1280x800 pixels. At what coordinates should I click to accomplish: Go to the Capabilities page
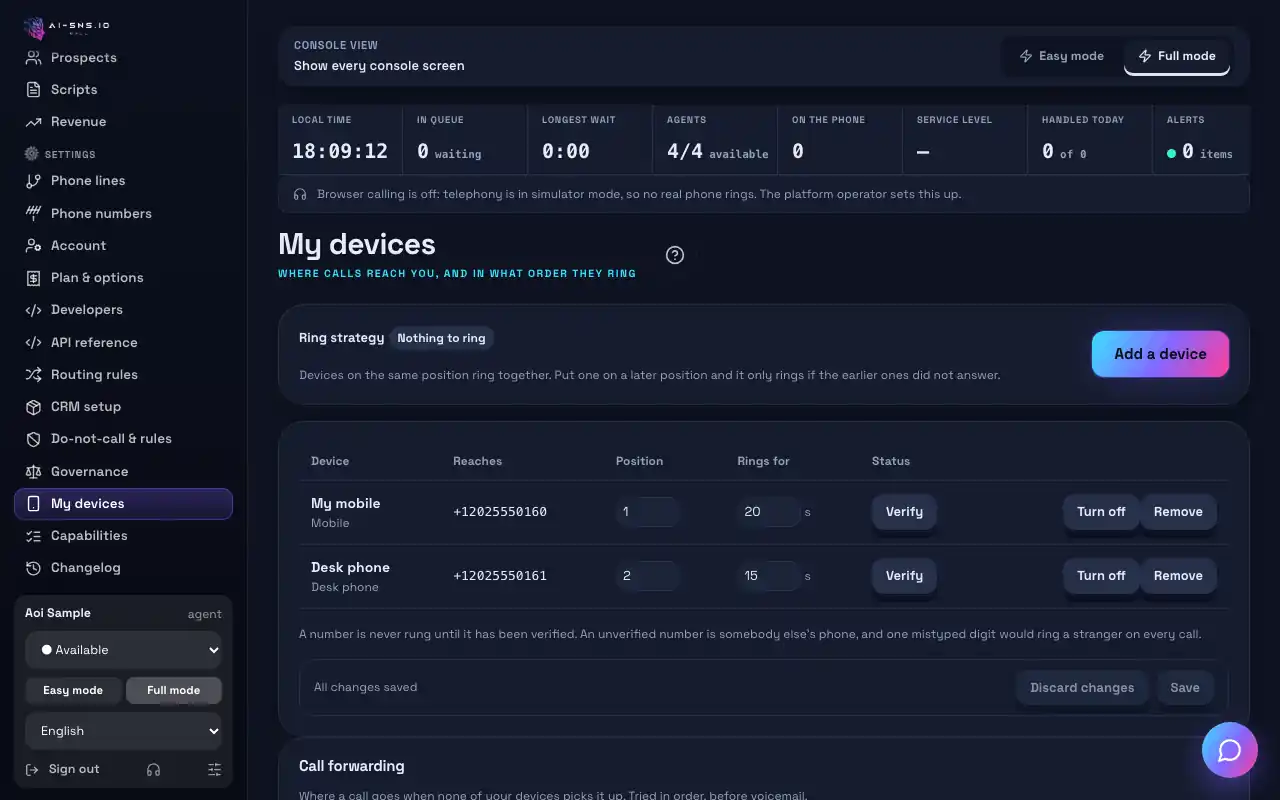pyautogui.click(x=124, y=536)
